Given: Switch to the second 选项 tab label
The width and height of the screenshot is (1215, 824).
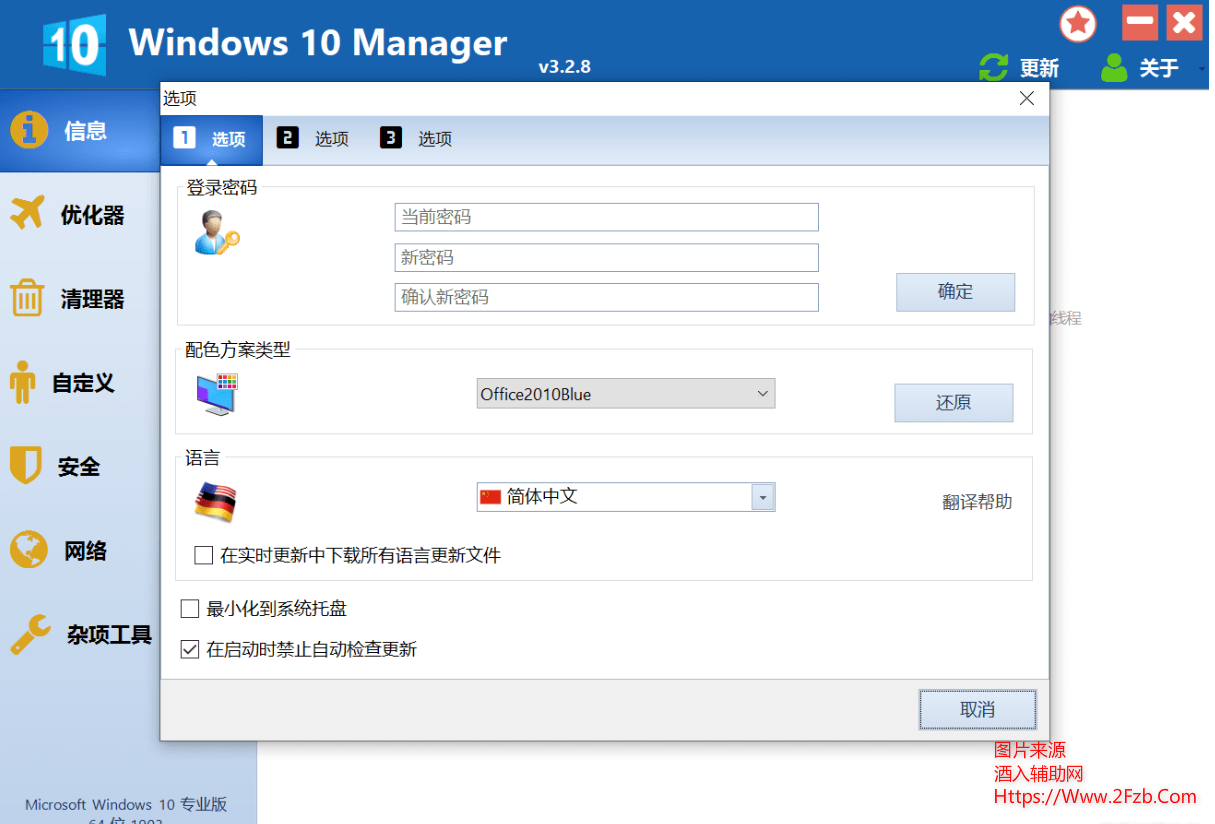Looking at the screenshot, I should pyautogui.click(x=332, y=139).
